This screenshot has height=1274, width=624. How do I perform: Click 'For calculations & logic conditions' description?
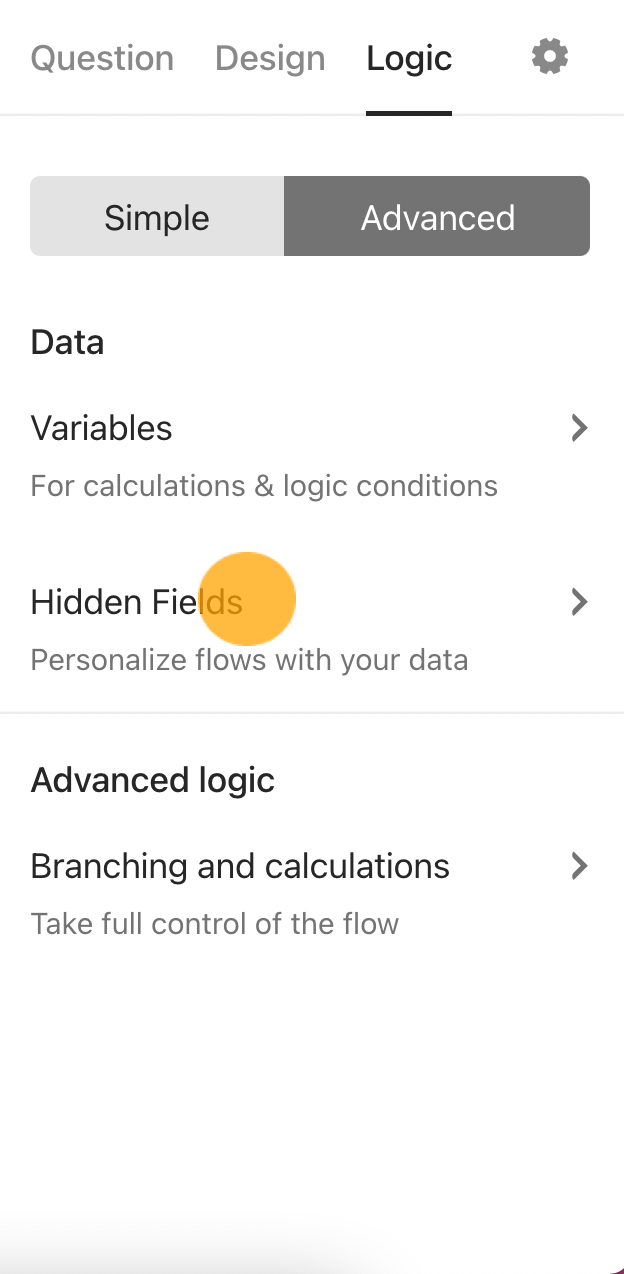pyautogui.click(x=264, y=487)
